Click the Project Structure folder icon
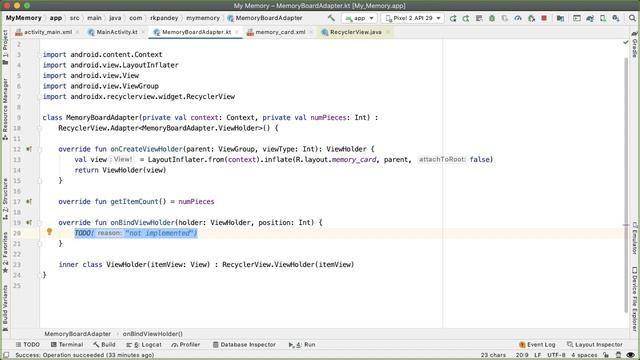640x360 pixels. coord(560,18)
